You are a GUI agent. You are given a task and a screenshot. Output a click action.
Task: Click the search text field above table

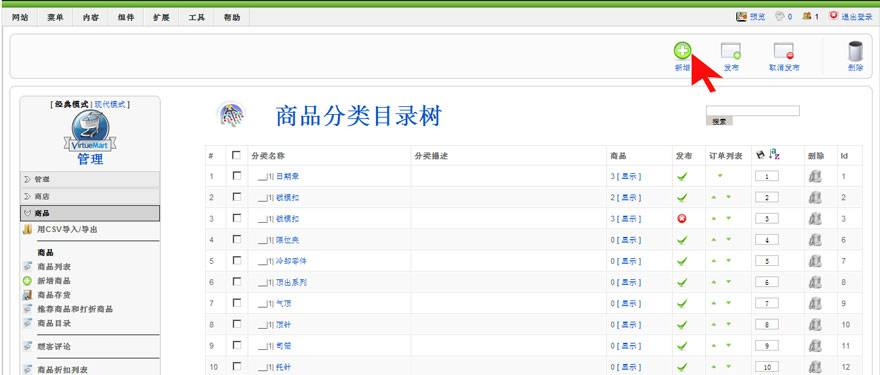pos(753,111)
